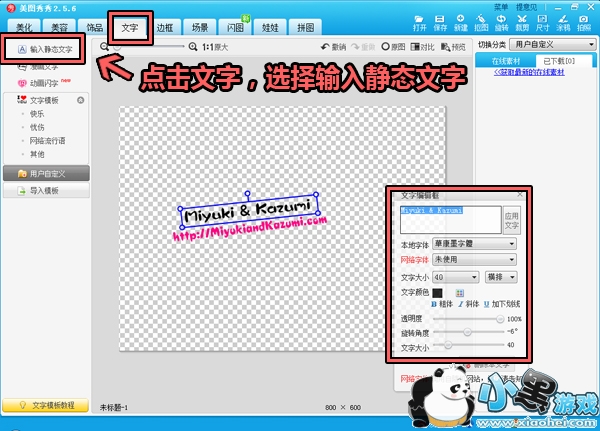Open the 拍照 camera tool
Viewport: 600px width, 431px height.
click(x=584, y=23)
